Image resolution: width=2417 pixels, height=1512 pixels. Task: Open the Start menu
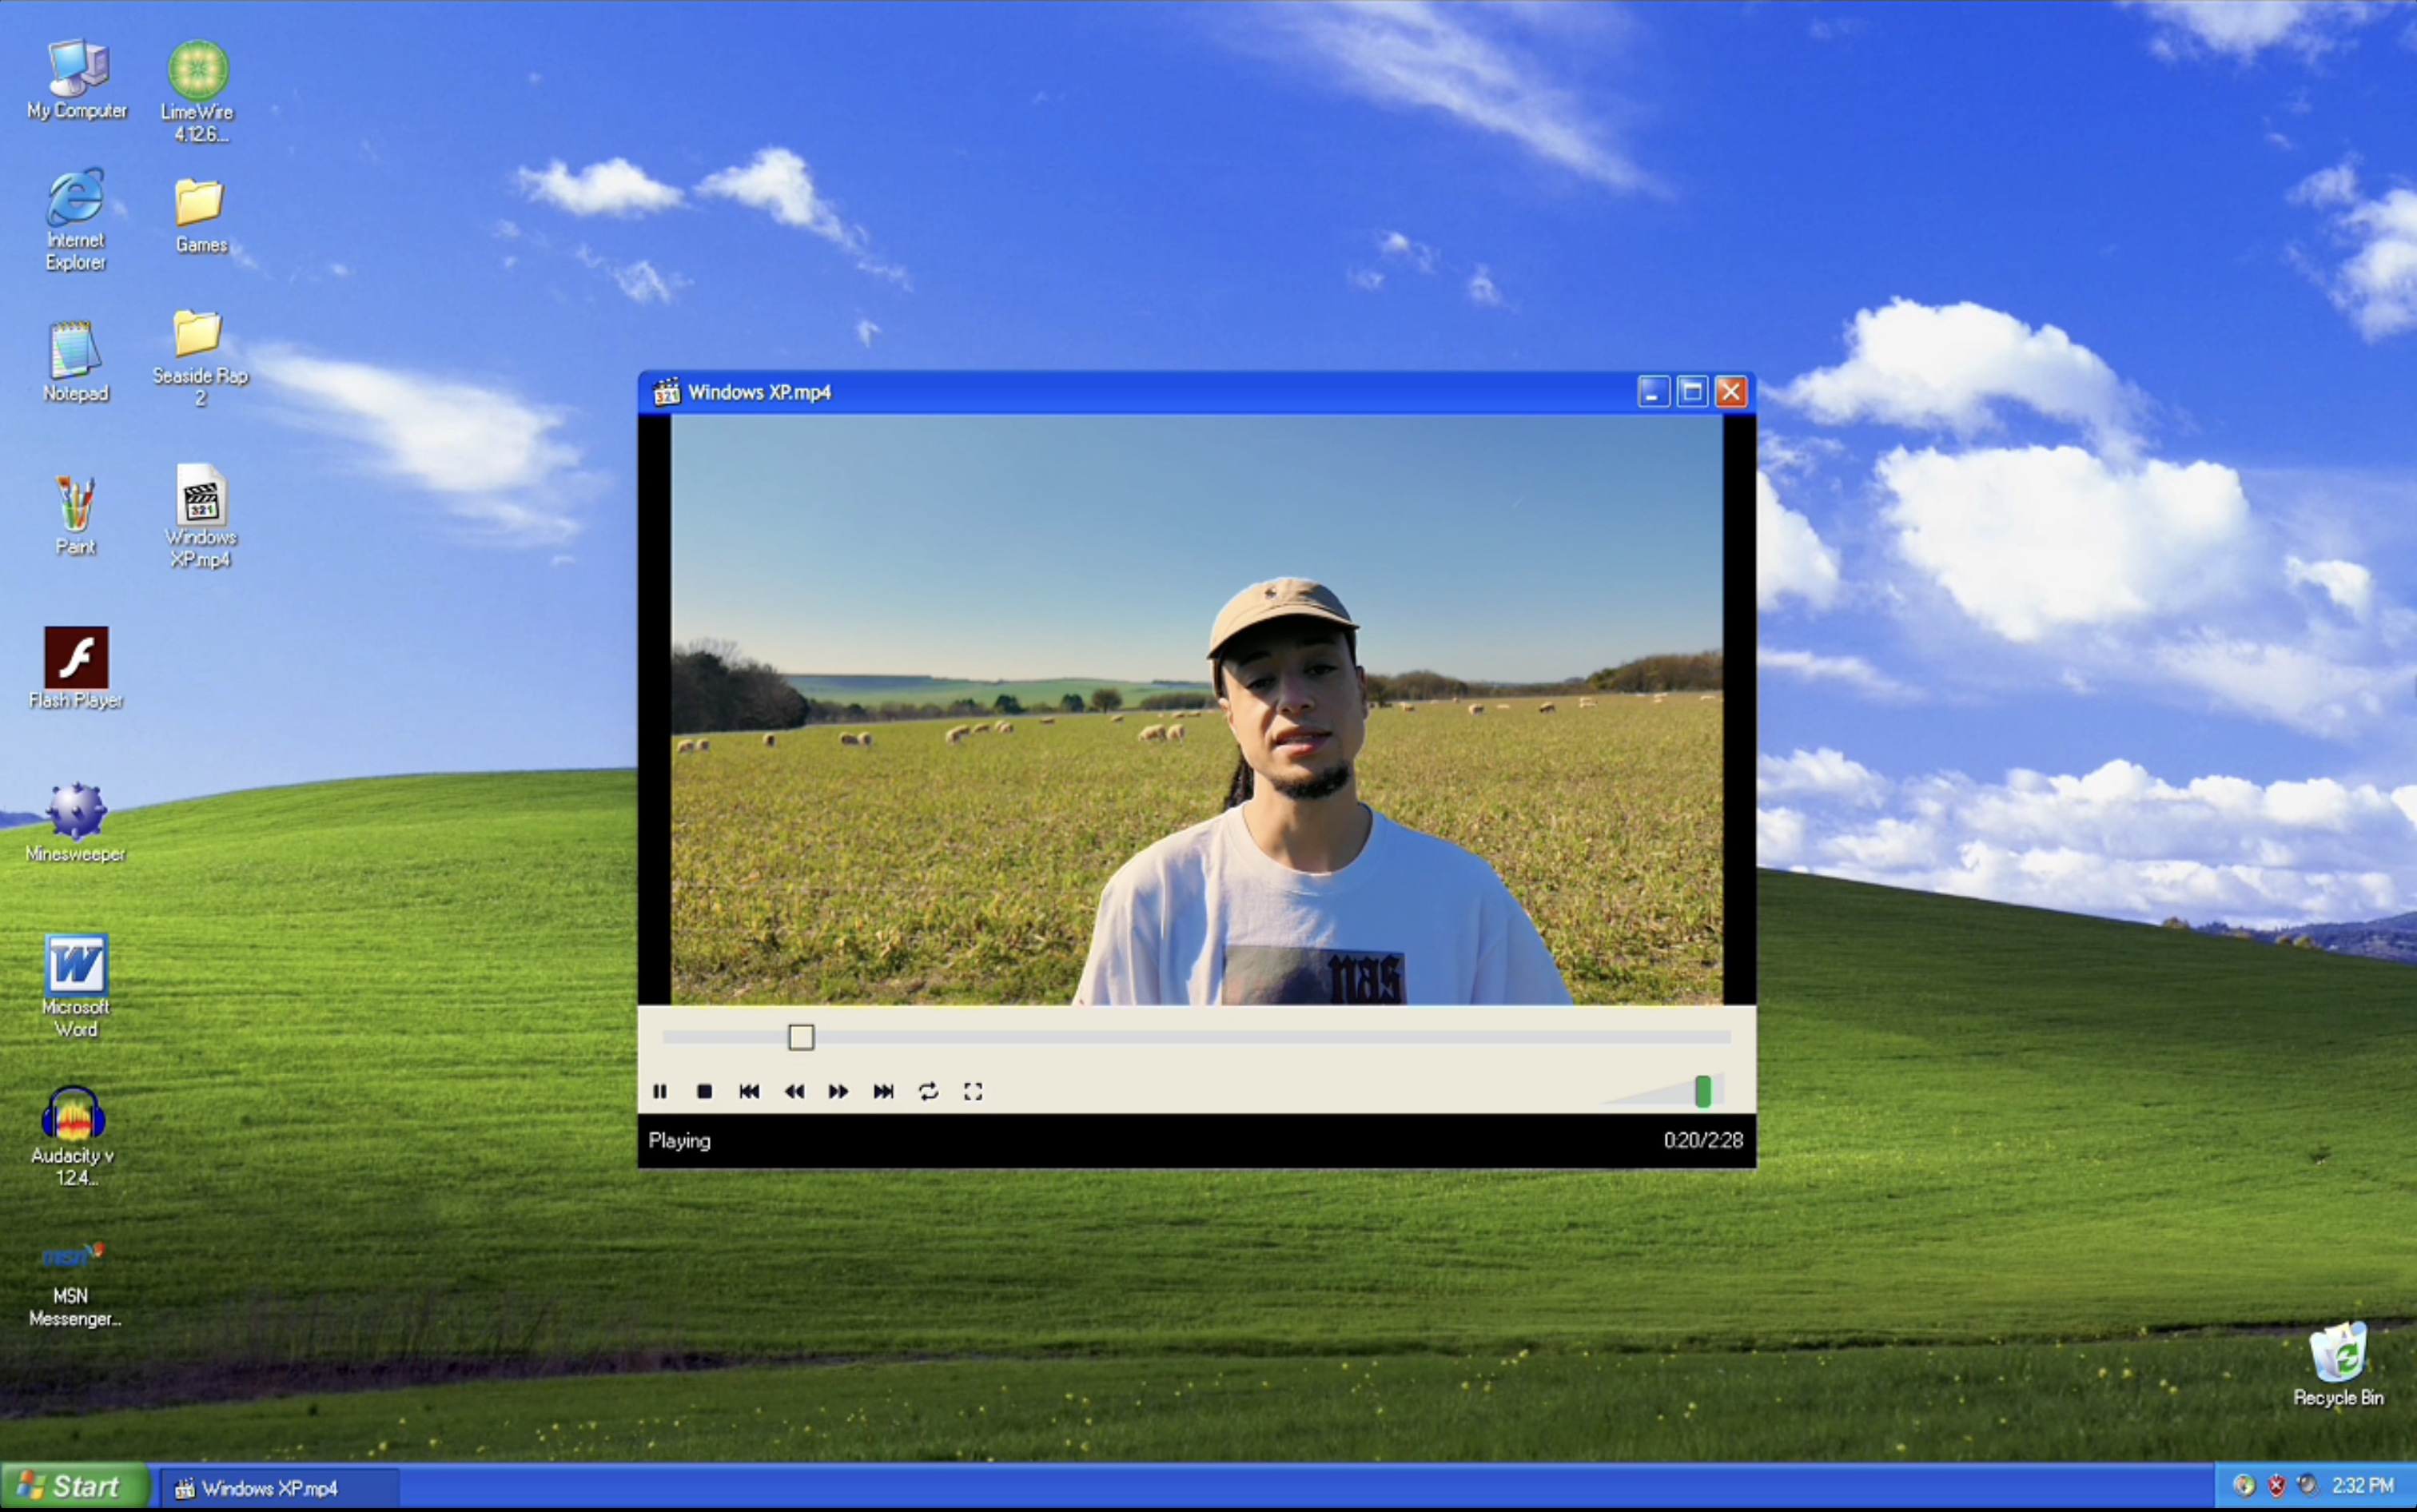pyautogui.click(x=75, y=1487)
